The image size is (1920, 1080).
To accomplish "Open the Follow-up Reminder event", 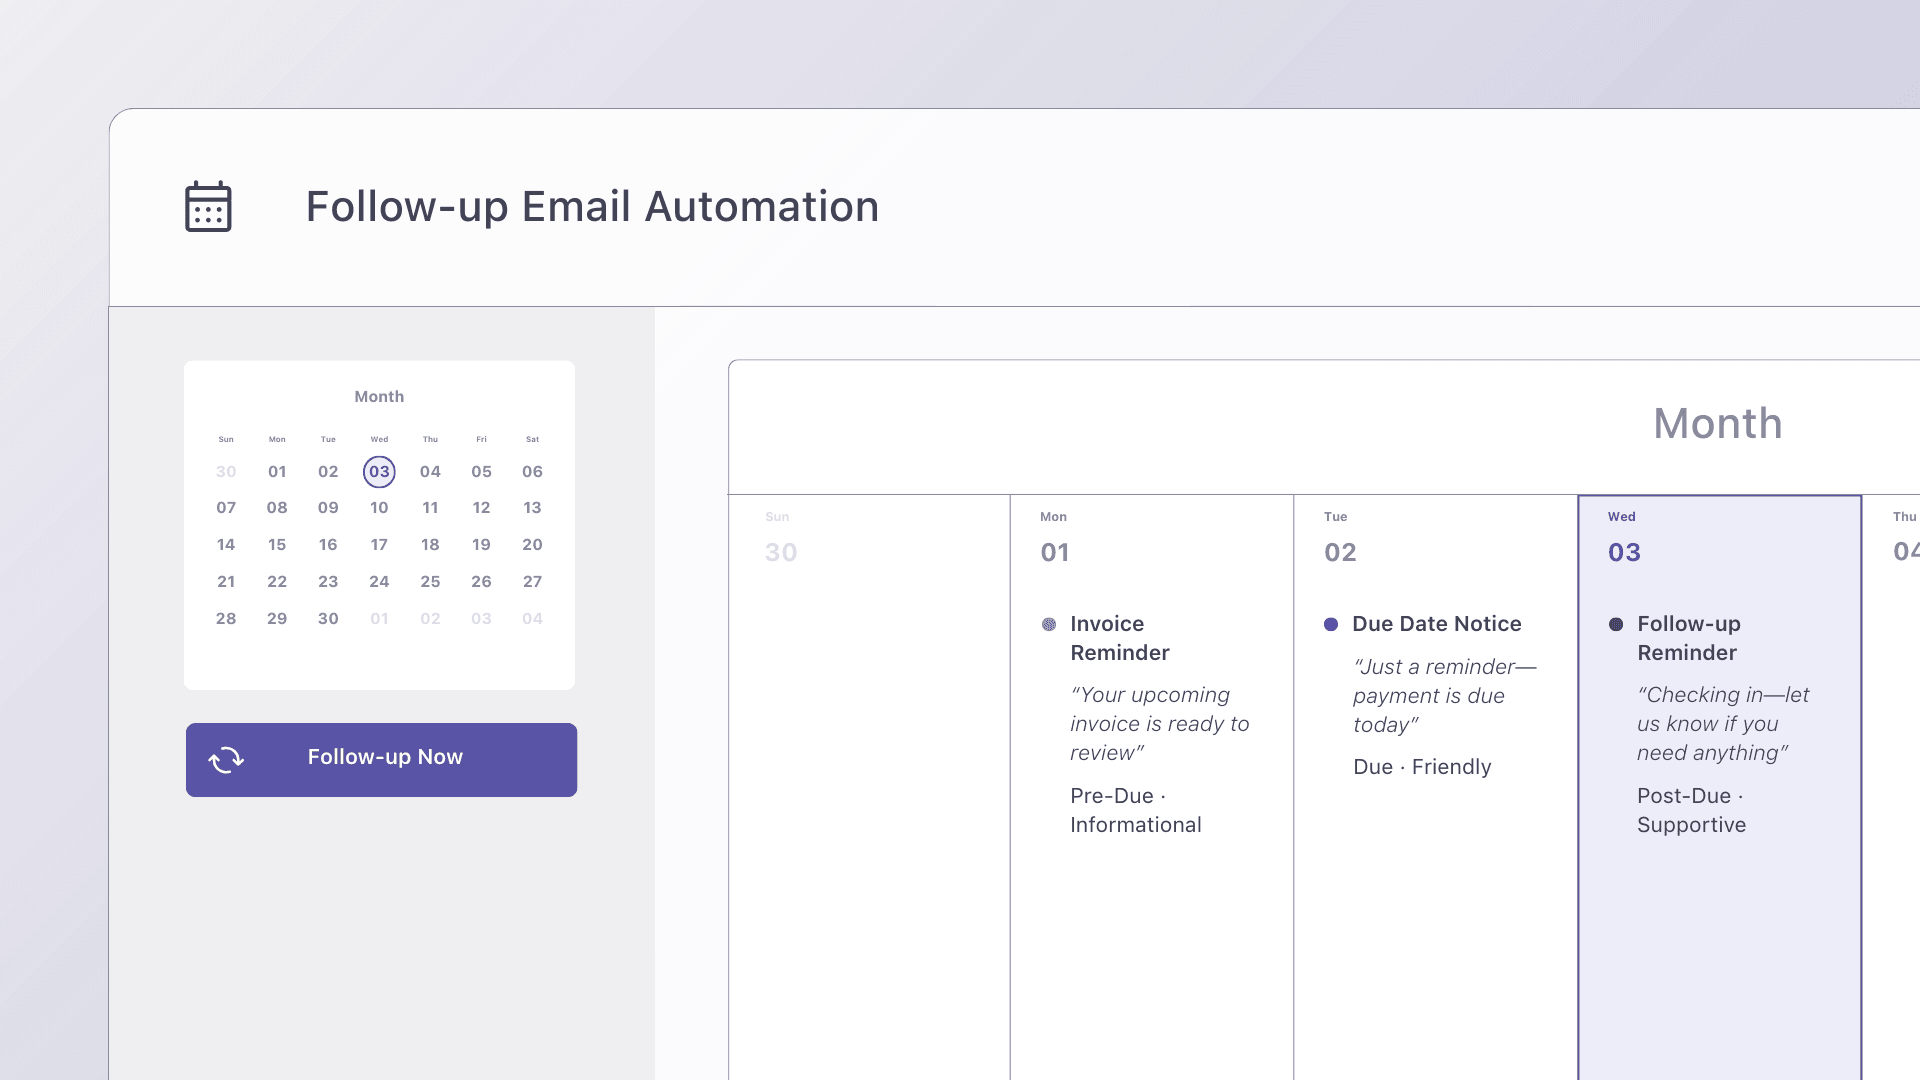I will (1688, 638).
